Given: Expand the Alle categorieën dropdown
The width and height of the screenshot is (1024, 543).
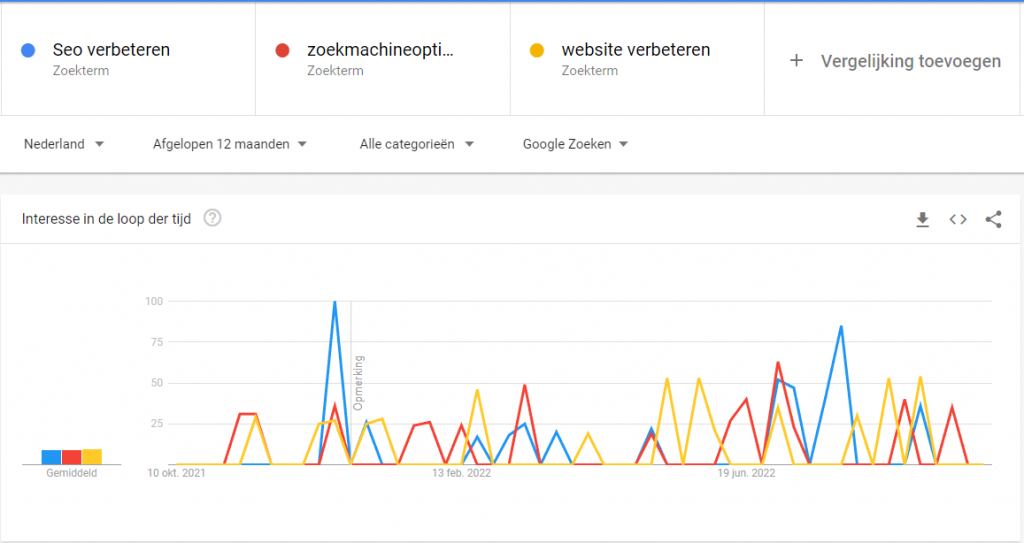Looking at the screenshot, I should pos(416,144).
